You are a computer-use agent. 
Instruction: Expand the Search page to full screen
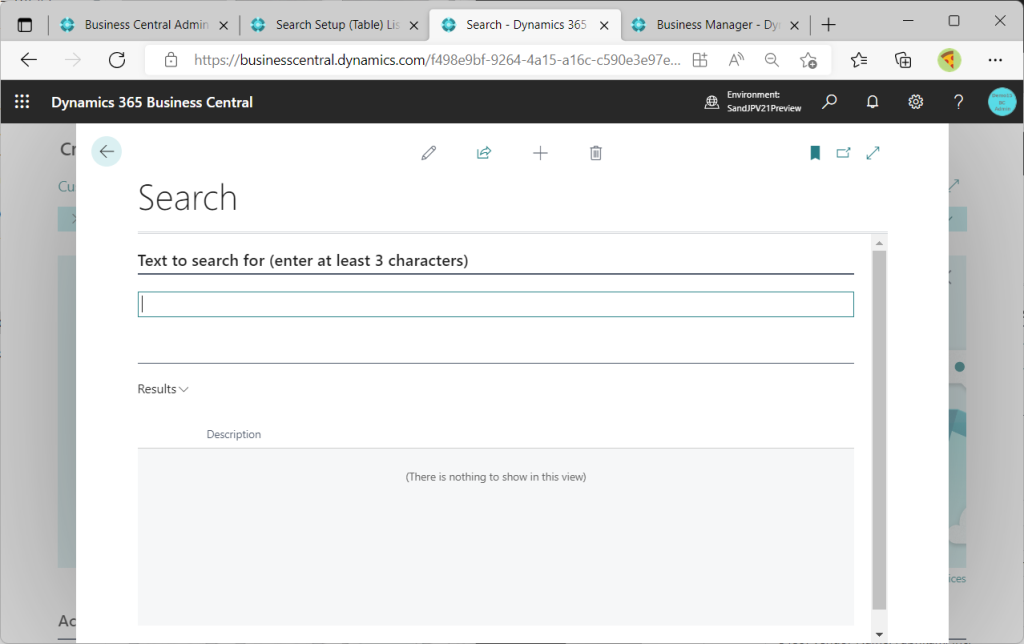pos(873,153)
